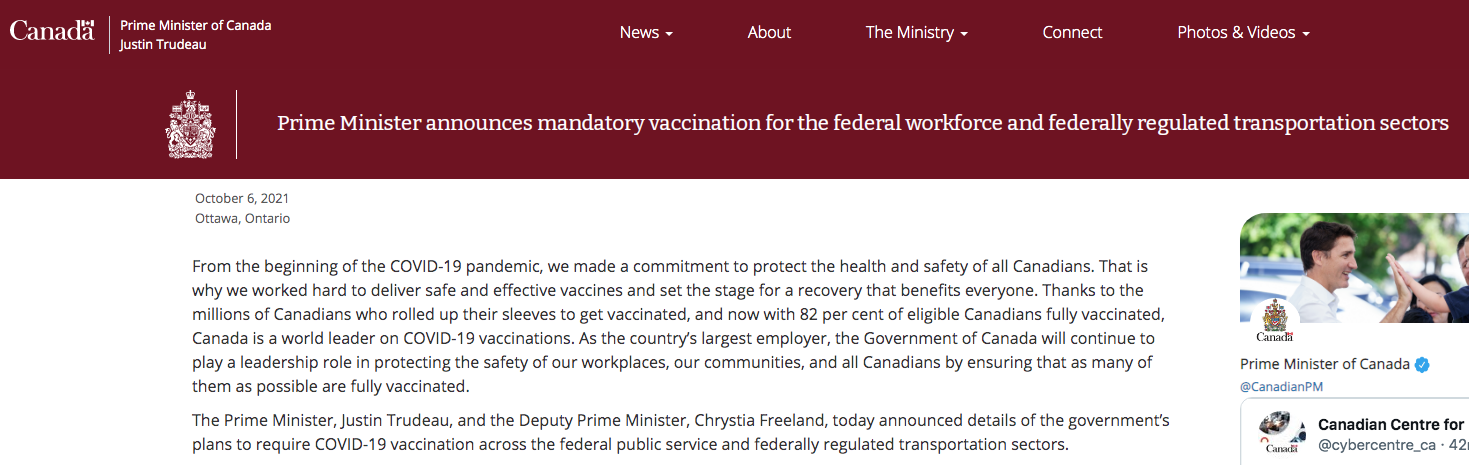The height and width of the screenshot is (465, 1469).
Task: Click the October 6, 2021 date text
Action: tap(242, 198)
